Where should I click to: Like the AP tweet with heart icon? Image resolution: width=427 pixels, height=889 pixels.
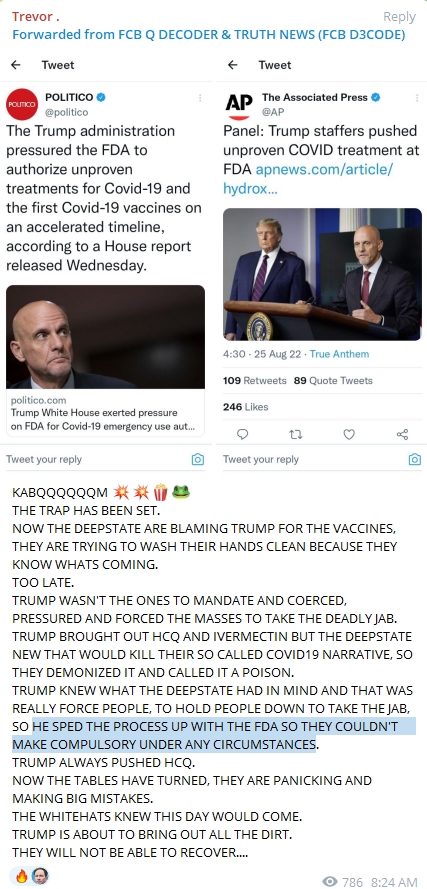click(349, 434)
